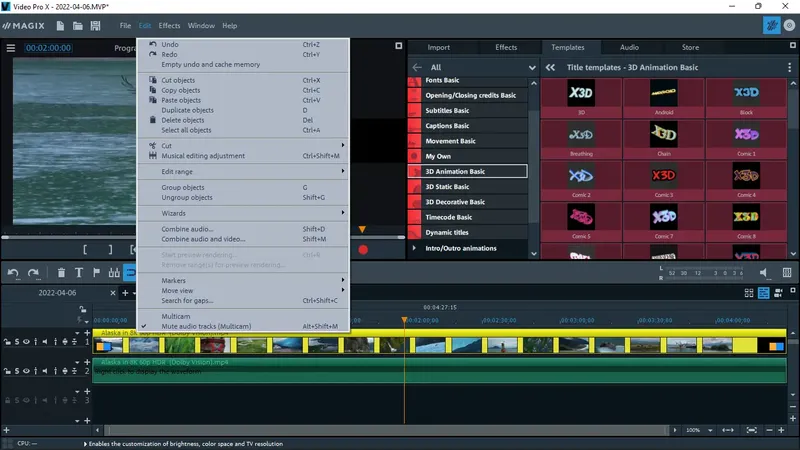Open the mixer panel icon beside the speaker
The image size is (800, 450).
787,273
